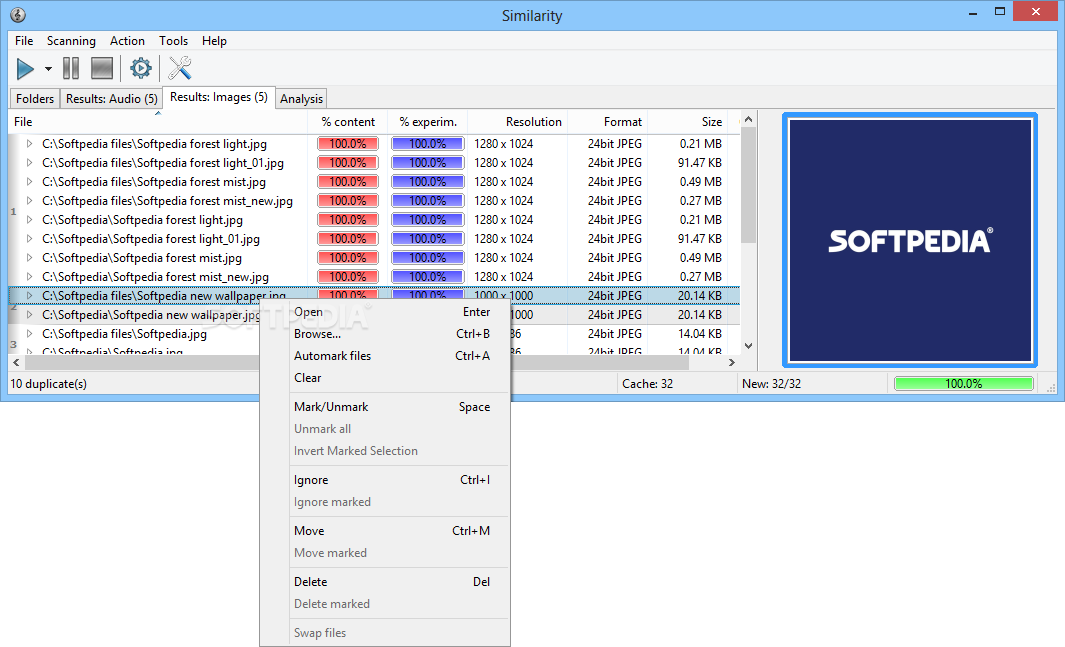This screenshot has width=1065, height=647.
Task: Open the Tools menu
Action: click(x=173, y=41)
